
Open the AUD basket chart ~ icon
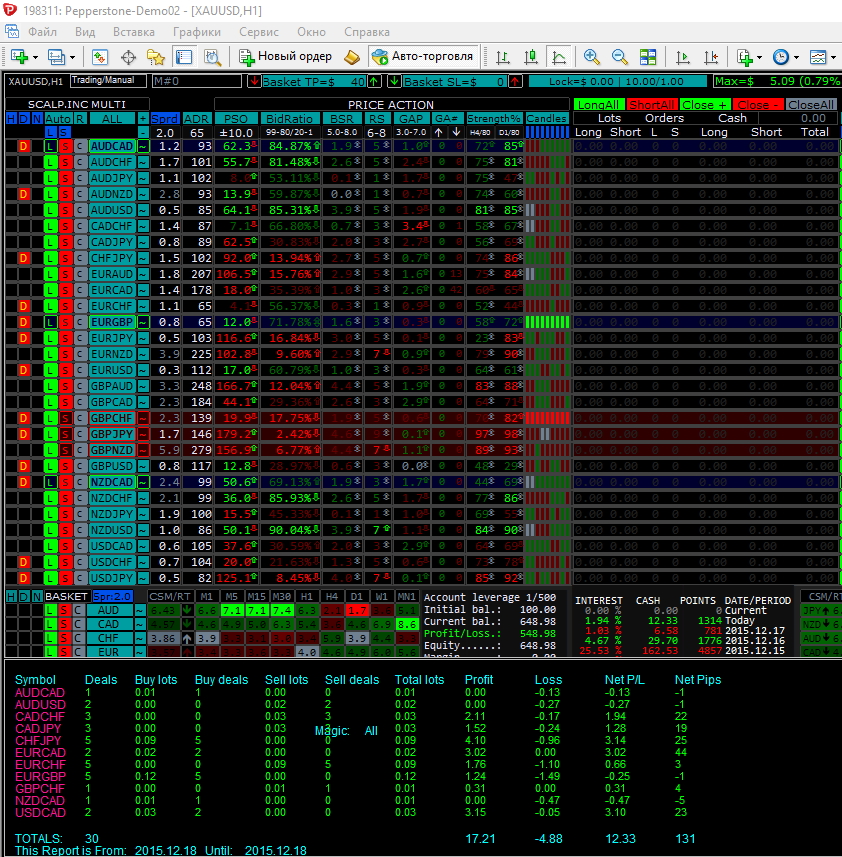click(x=140, y=611)
